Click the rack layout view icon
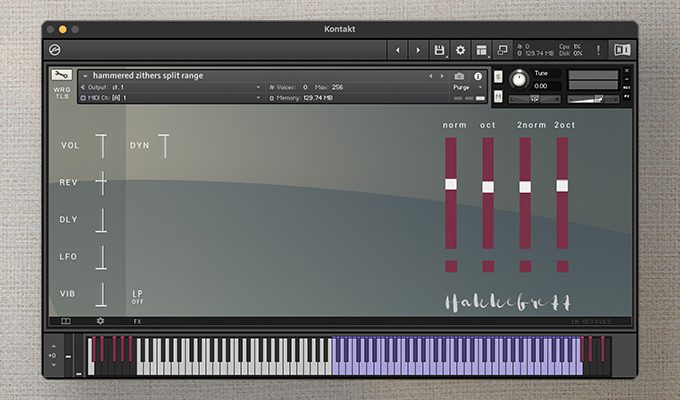680x400 pixels. [x=482, y=50]
